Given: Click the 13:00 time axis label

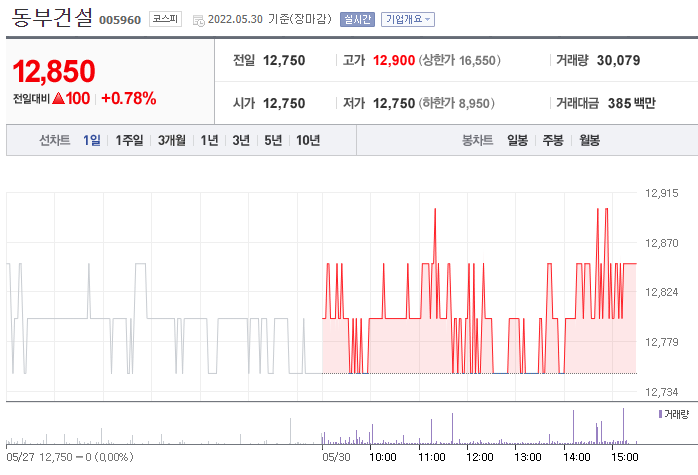Looking at the screenshot, I should click(528, 457).
